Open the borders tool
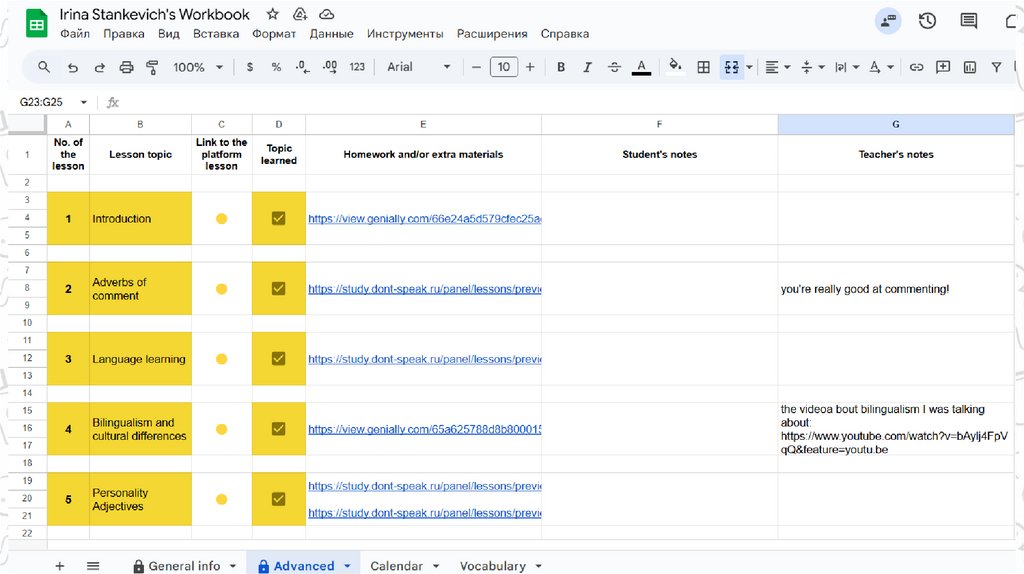The width and height of the screenshot is (1024, 574). click(x=704, y=67)
